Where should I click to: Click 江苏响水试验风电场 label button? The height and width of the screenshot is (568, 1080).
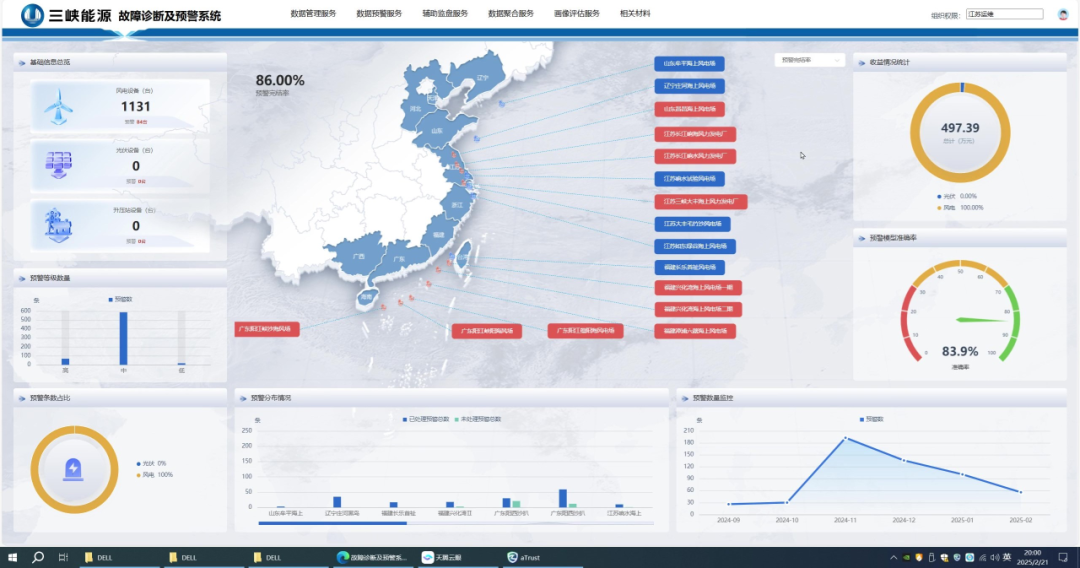pos(689,179)
